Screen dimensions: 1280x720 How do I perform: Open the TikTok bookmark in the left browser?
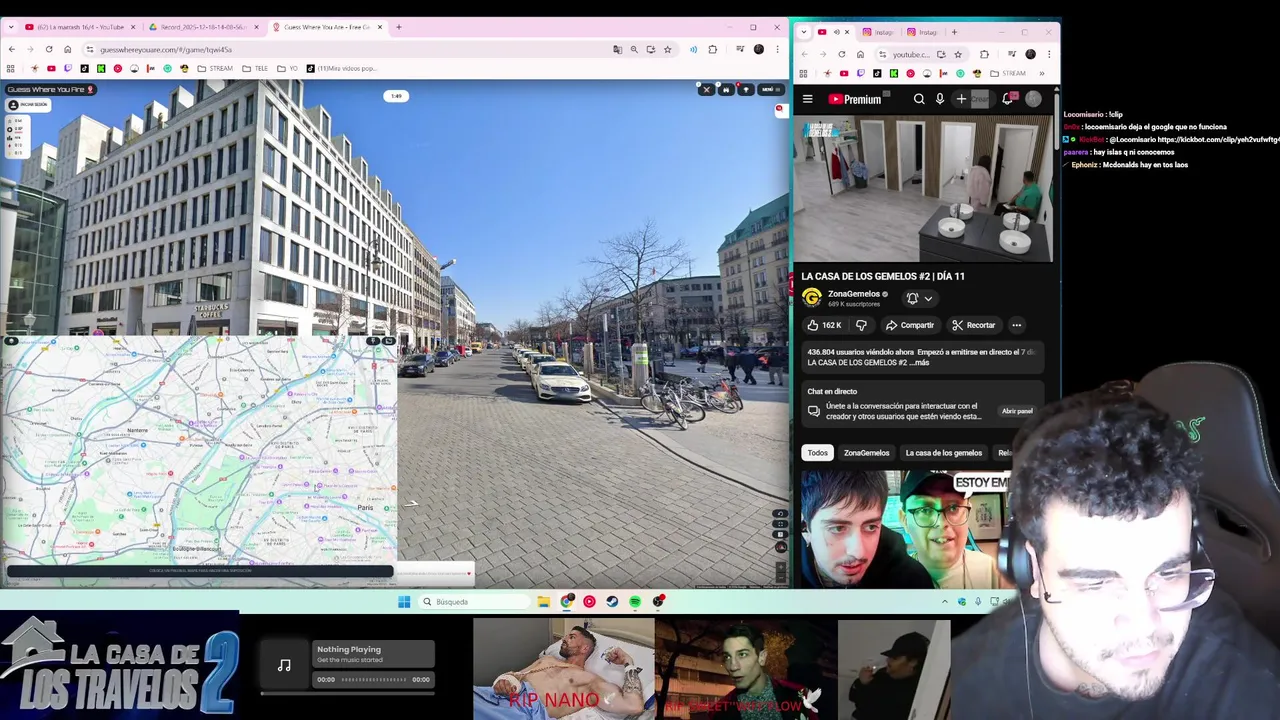[x=84, y=68]
